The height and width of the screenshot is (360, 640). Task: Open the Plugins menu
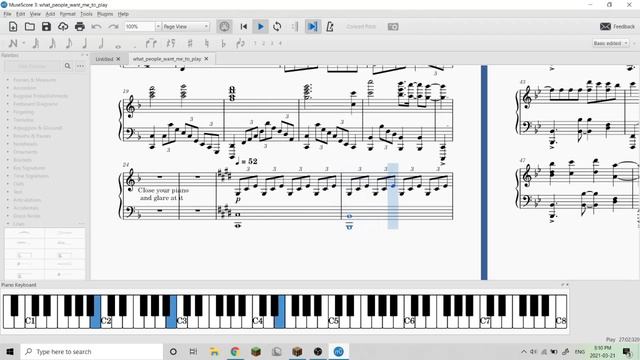(105, 14)
